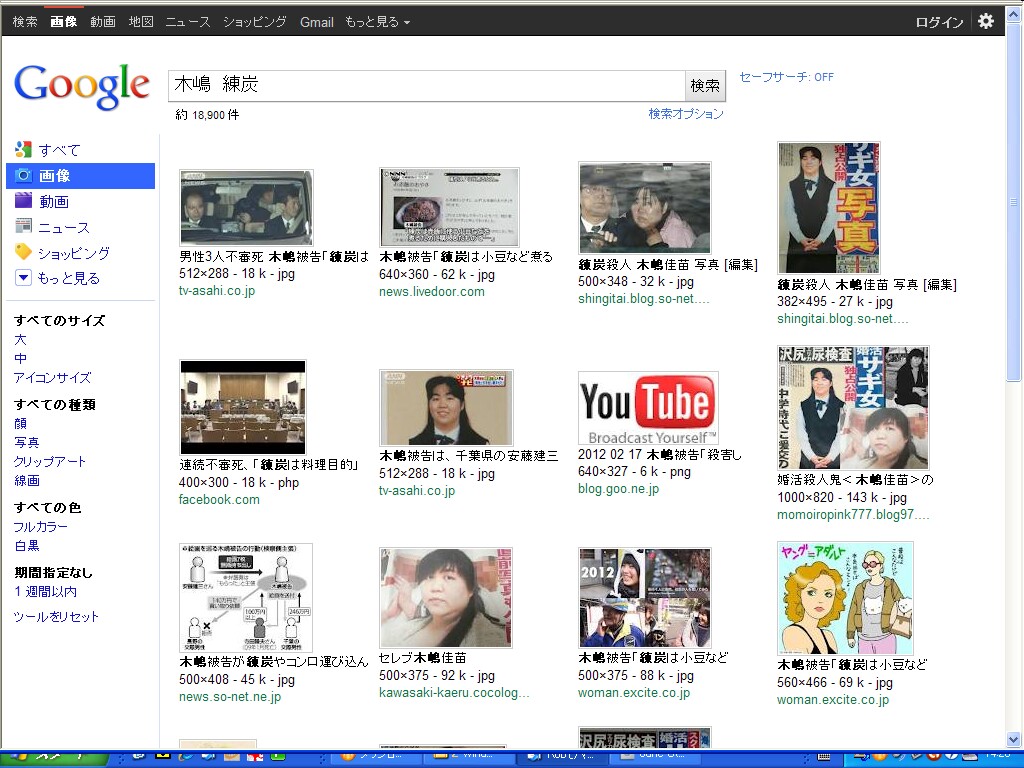Open もっと見る dropdown in top bar
This screenshot has height=768, width=1024.
pos(377,22)
